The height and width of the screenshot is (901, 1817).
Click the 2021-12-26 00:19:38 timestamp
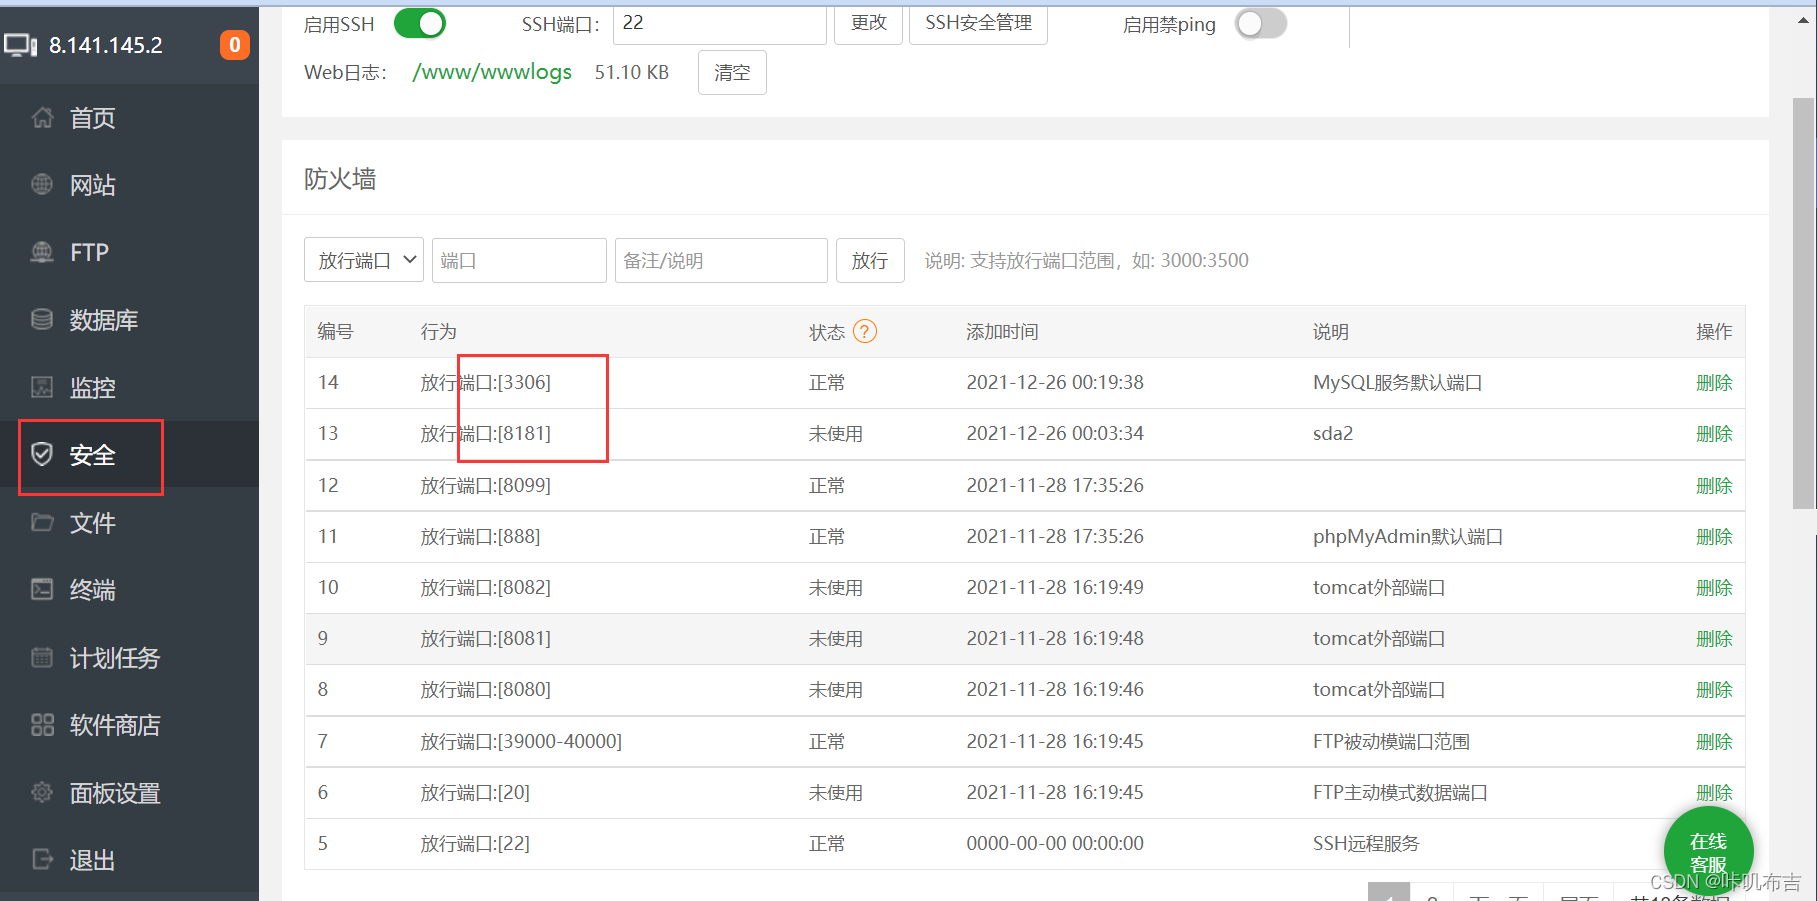pyautogui.click(x=1055, y=383)
